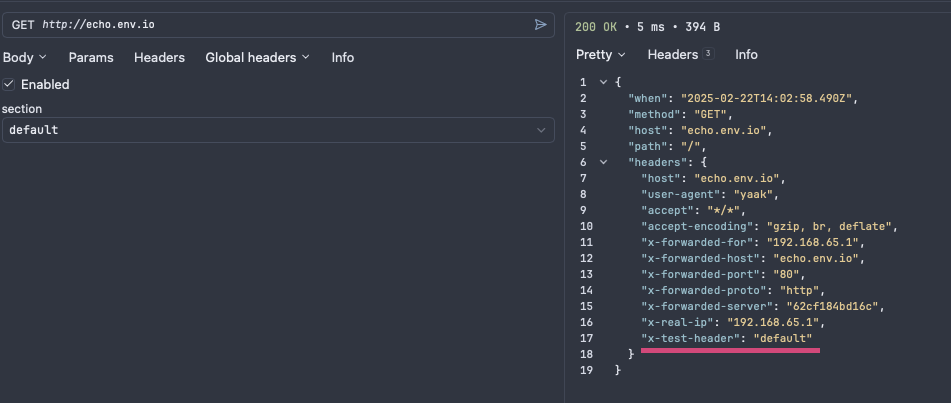The height and width of the screenshot is (403, 951).
Task: Fold the "headers" object on line 6
Action: 603,162
